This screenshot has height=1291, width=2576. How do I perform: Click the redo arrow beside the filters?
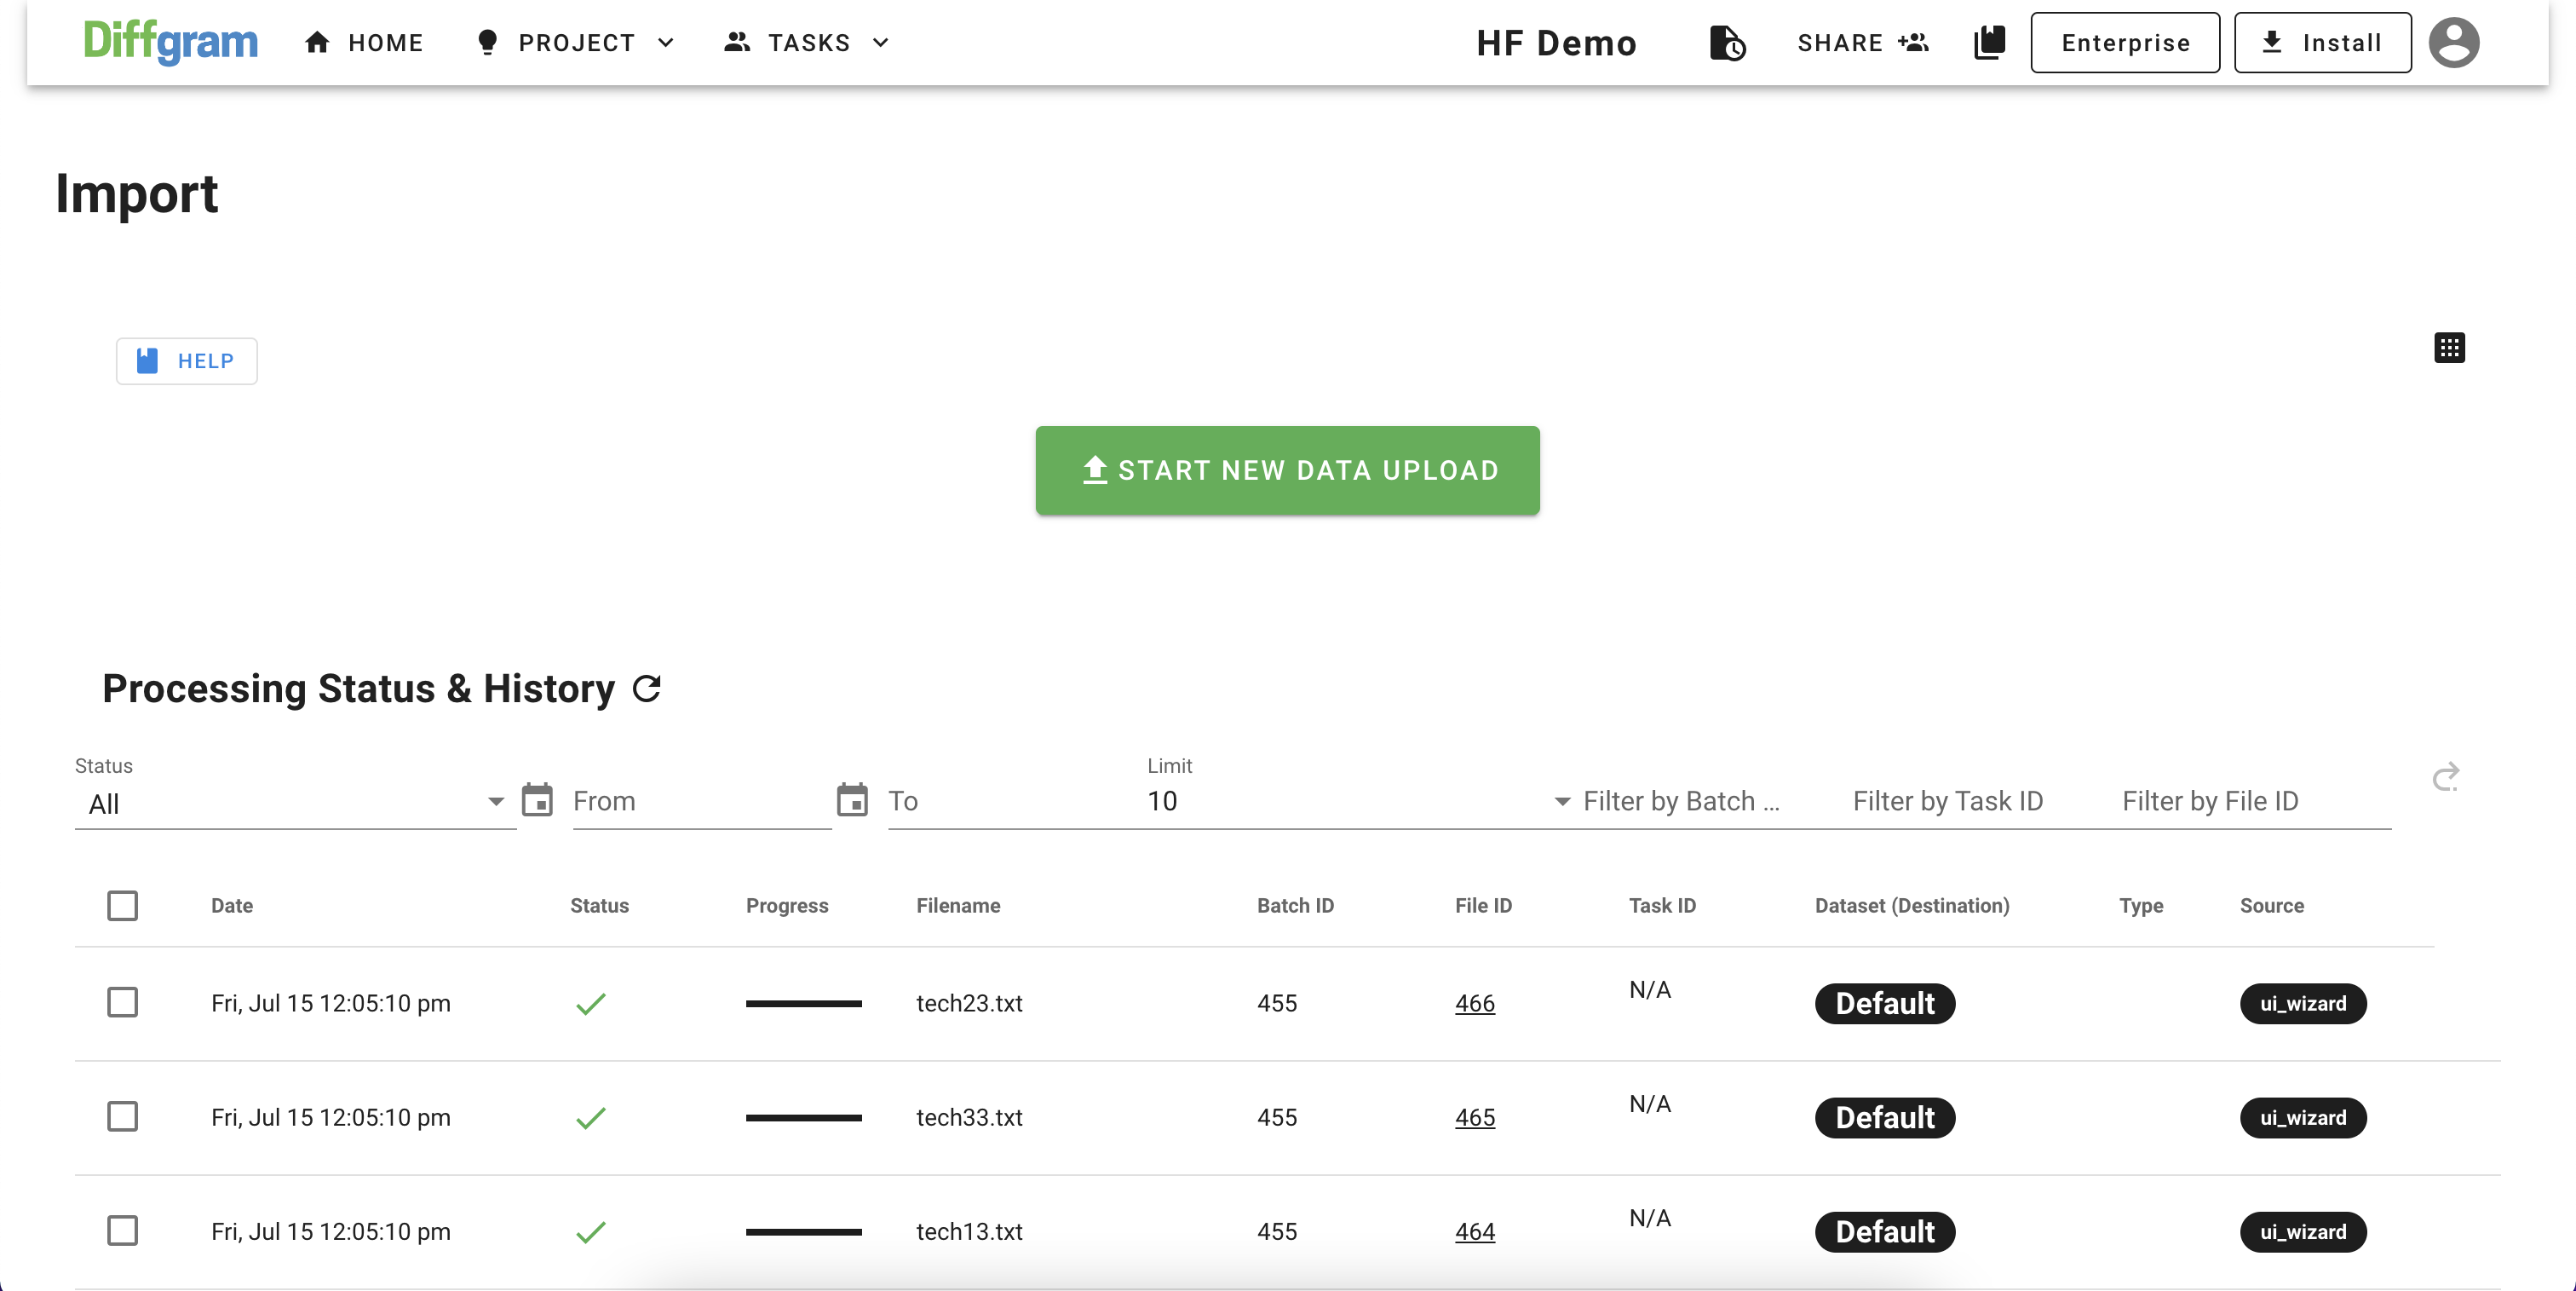(2446, 777)
